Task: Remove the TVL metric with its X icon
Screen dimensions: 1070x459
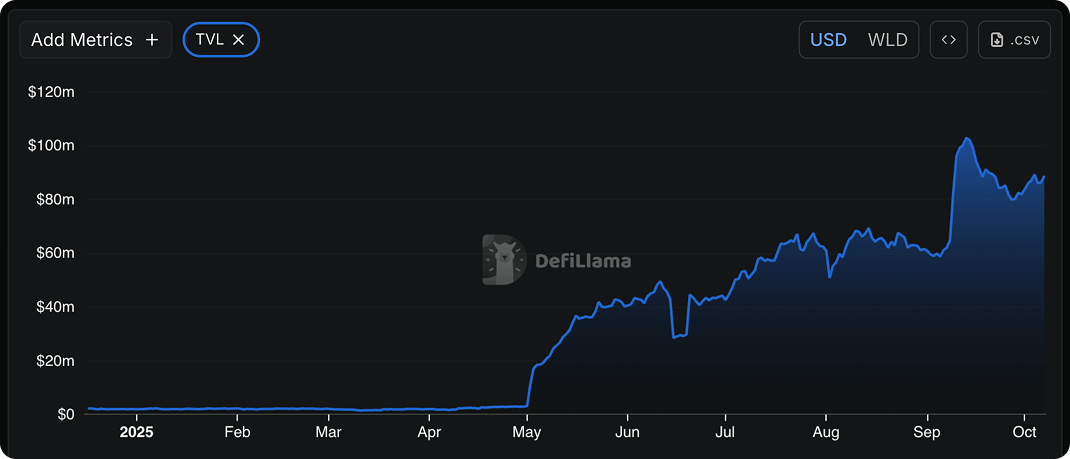Action: point(238,40)
